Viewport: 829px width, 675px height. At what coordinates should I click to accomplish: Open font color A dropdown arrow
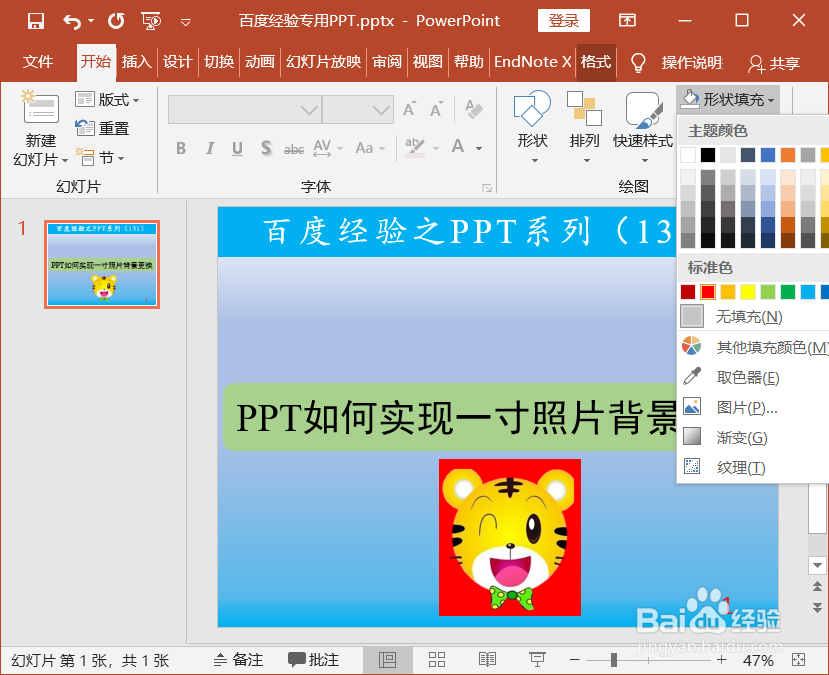[479, 149]
